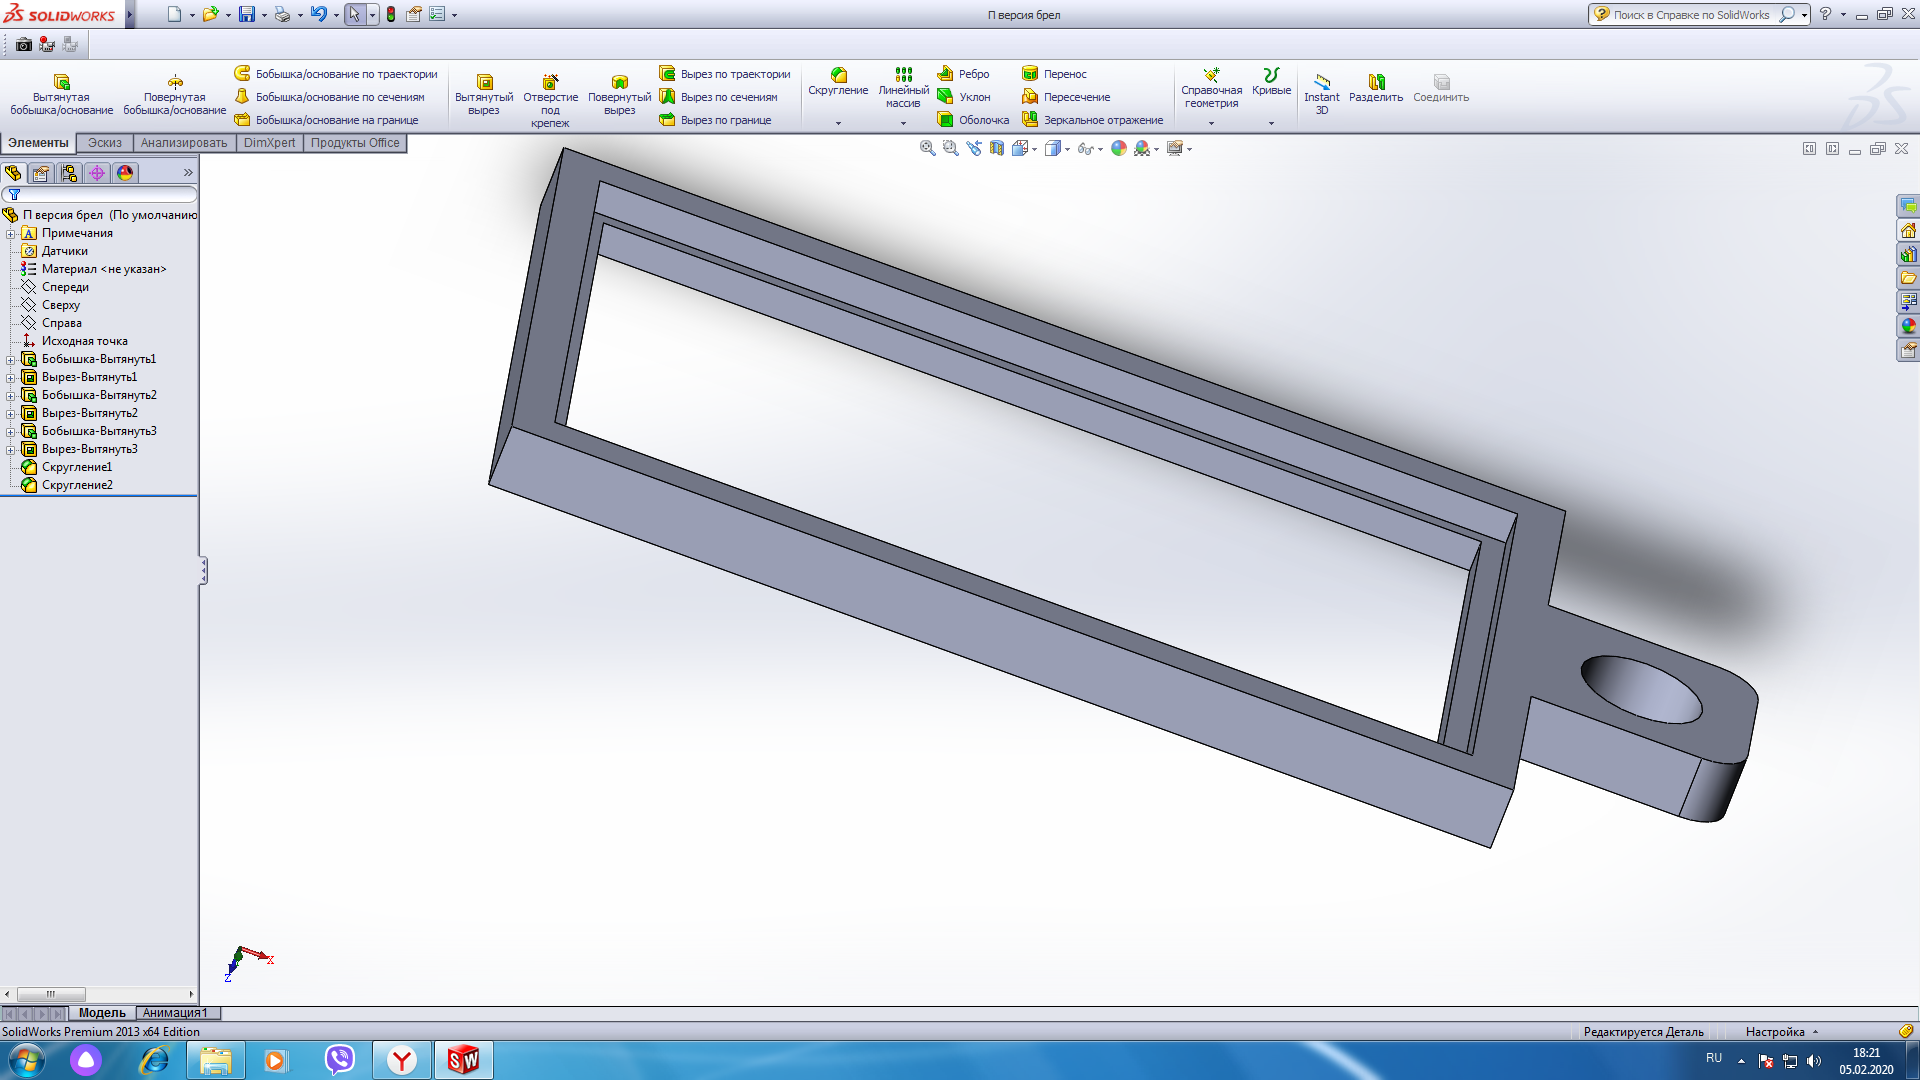This screenshot has width=1920, height=1080.
Task: Select Скругление2 in the feature tree
Action: (x=77, y=485)
